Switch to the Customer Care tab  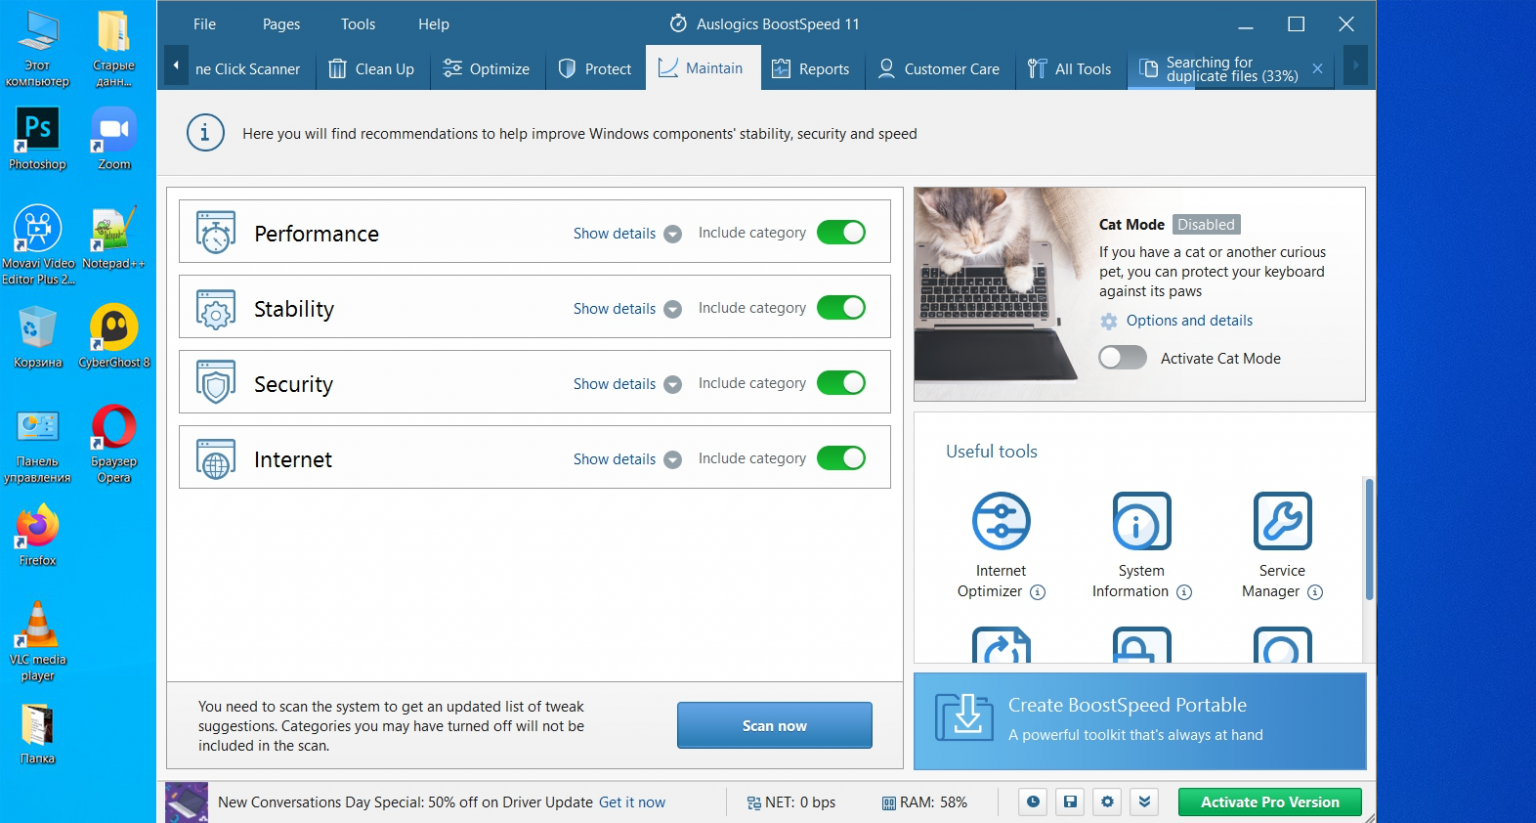(939, 68)
